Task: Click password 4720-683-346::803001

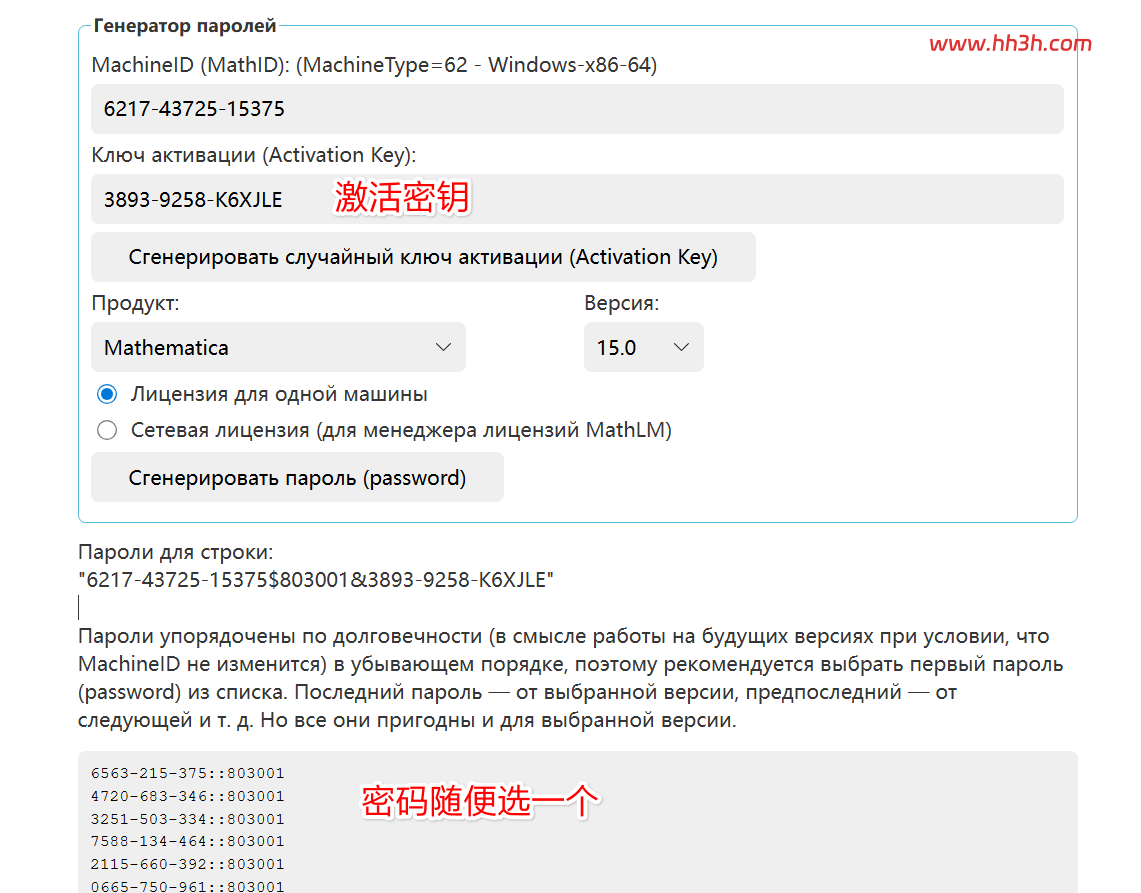Action: tap(188, 796)
